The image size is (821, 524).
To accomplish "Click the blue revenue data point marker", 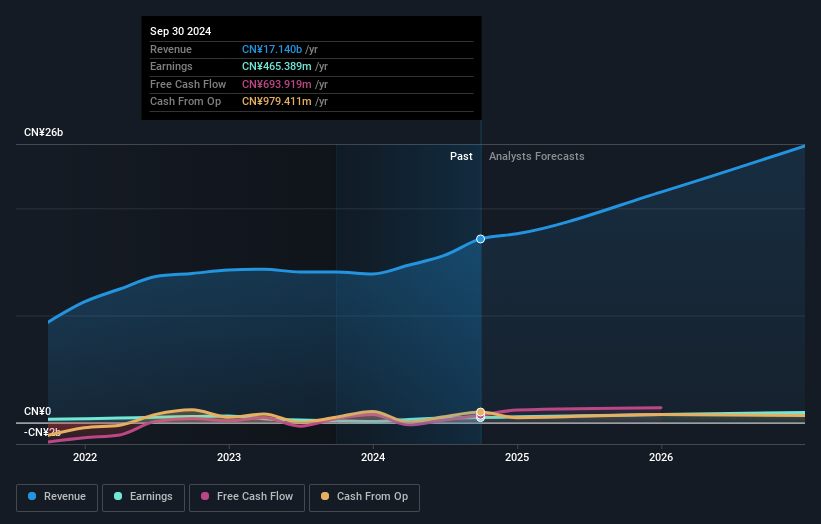I will tap(480, 239).
